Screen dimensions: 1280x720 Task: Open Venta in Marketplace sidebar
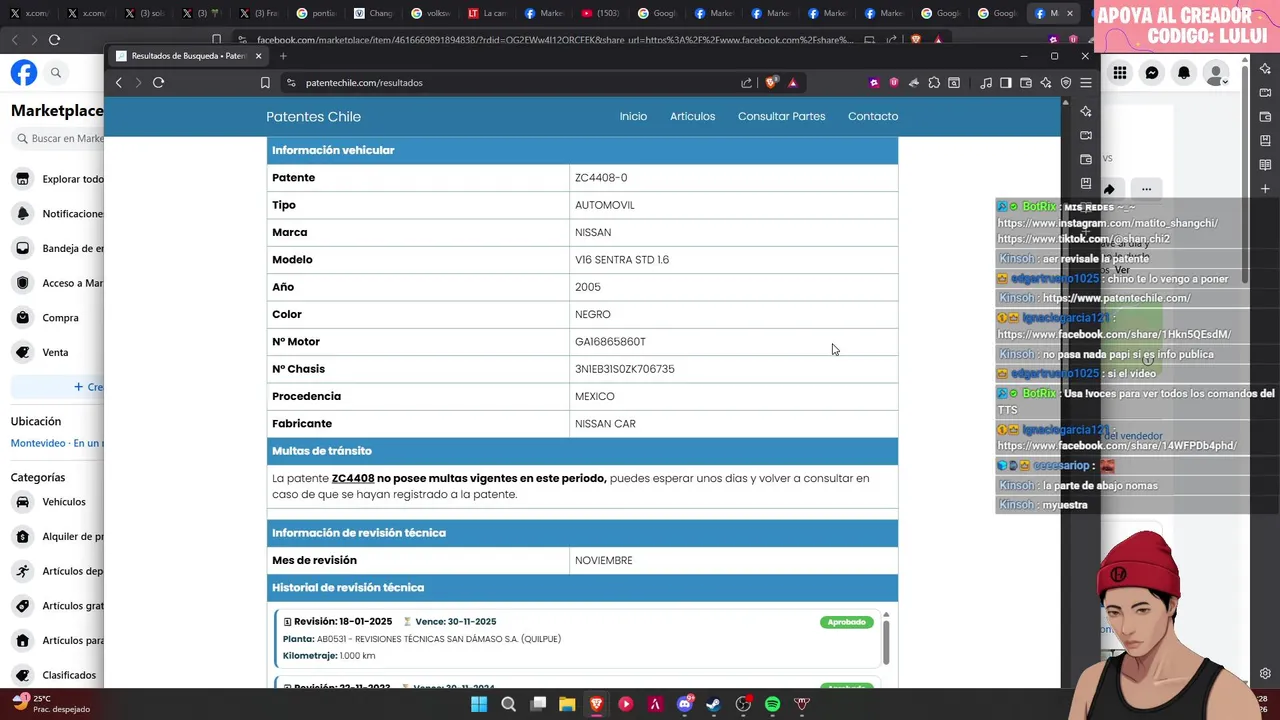pyautogui.click(x=57, y=352)
